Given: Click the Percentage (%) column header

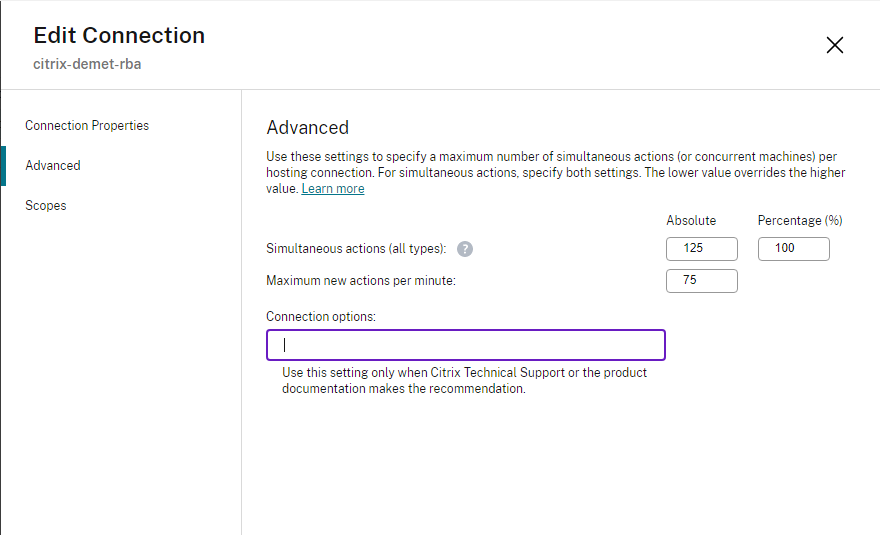Looking at the screenshot, I should [800, 220].
